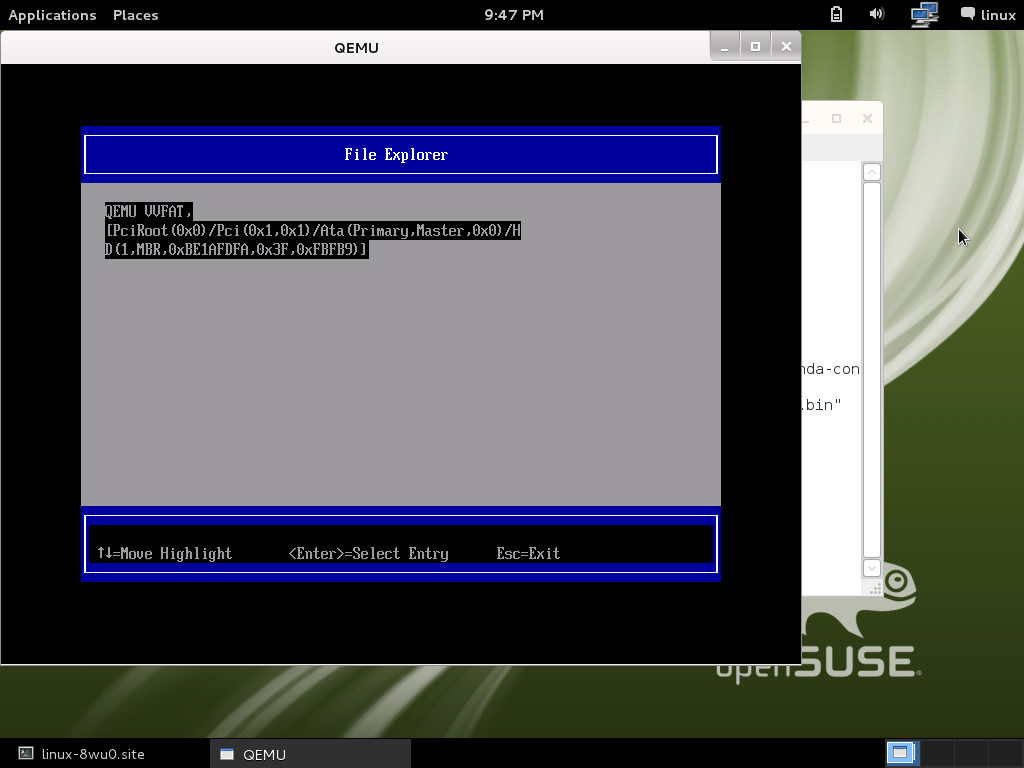Click the scrollbar down arrow
The image size is (1024, 768).
[871, 567]
